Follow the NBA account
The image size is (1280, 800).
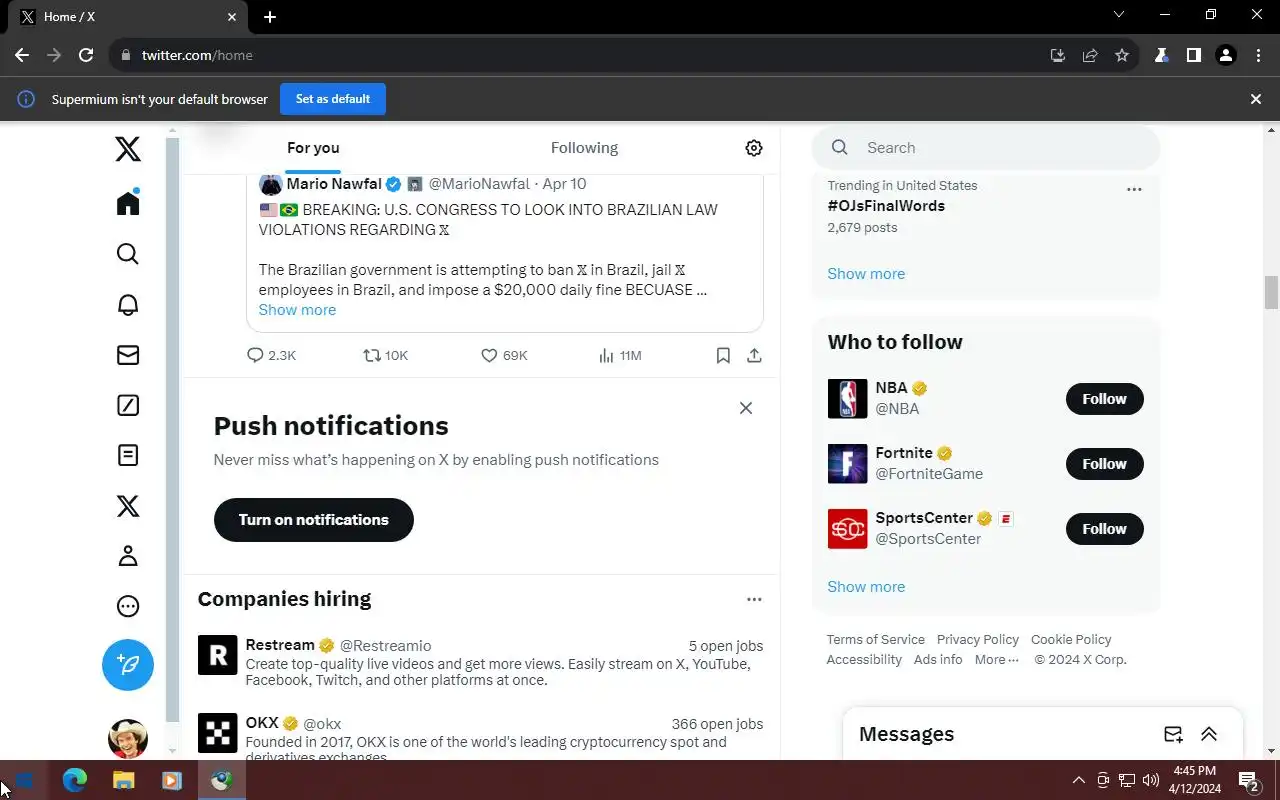(1104, 399)
